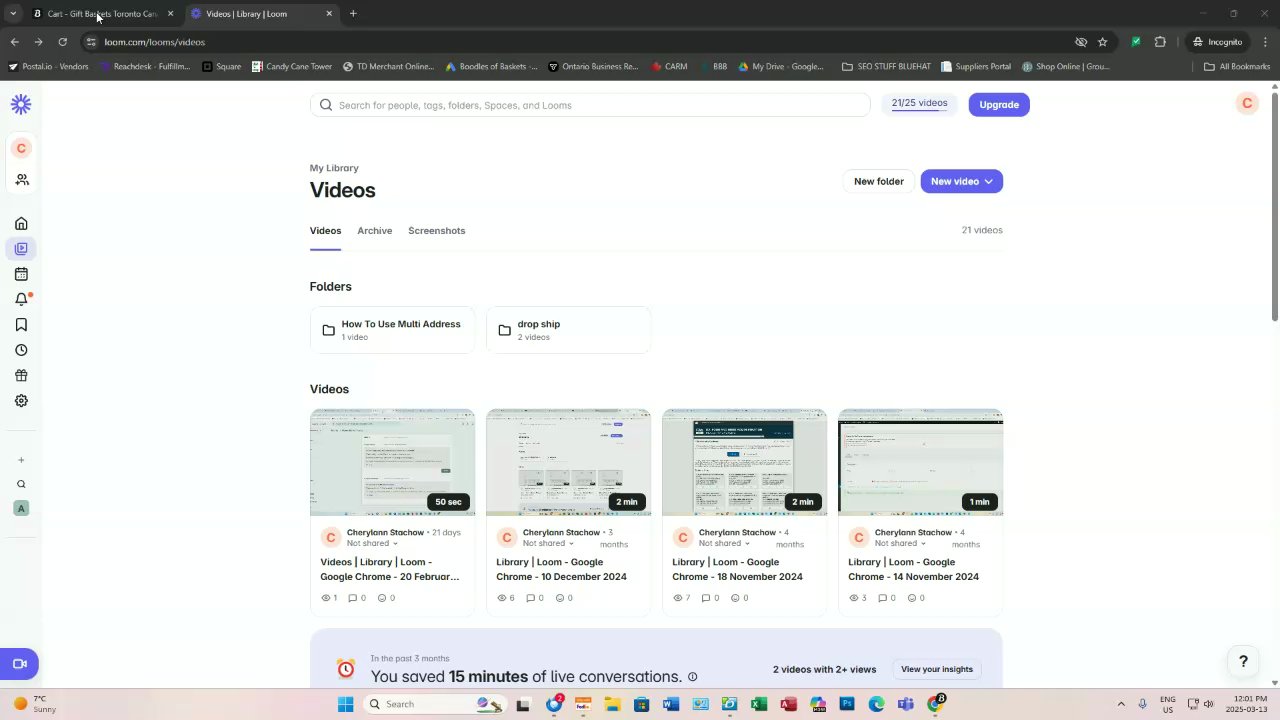Open the green A space icon
1280x720 pixels.
coord(21,508)
